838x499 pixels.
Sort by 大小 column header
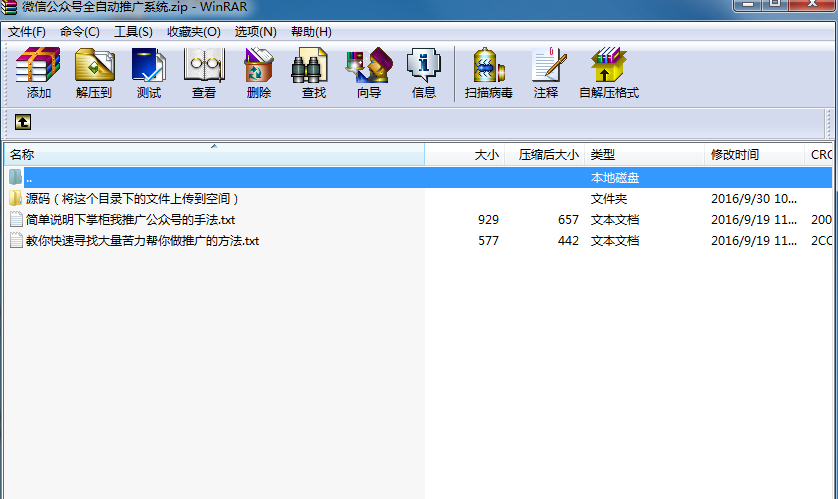point(464,154)
